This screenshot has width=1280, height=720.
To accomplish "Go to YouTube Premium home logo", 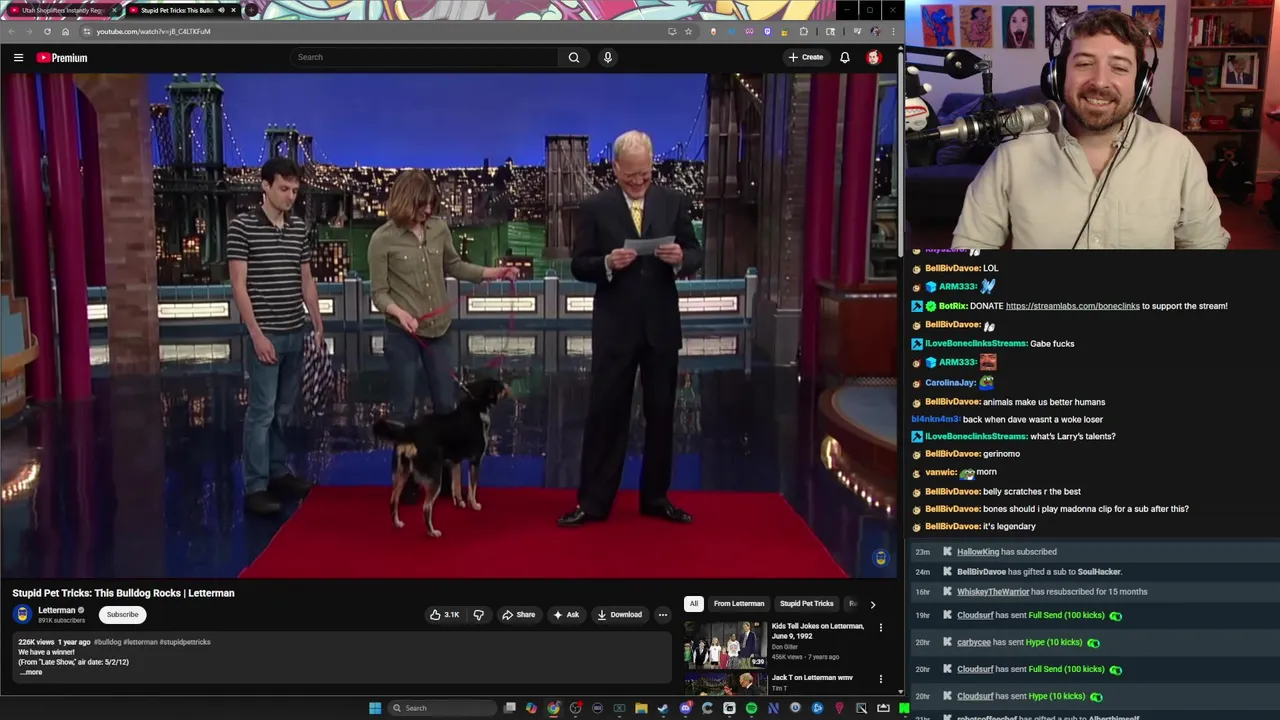I will click(62, 57).
